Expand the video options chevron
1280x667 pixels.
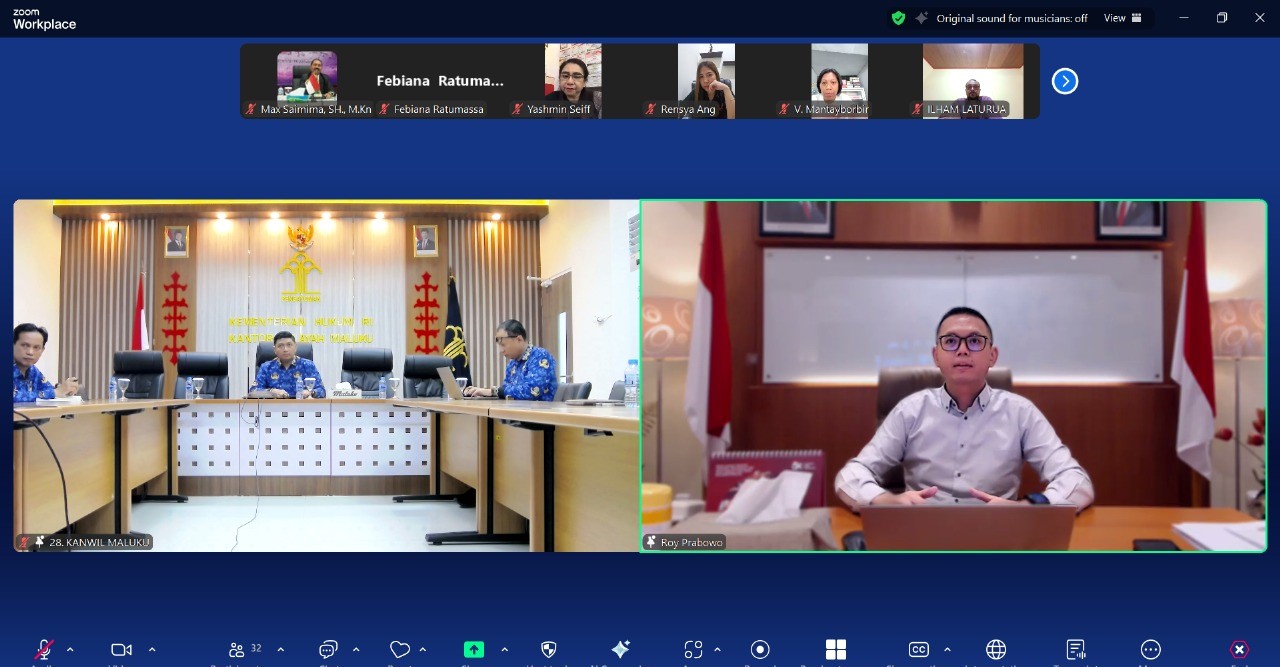[x=152, y=650]
